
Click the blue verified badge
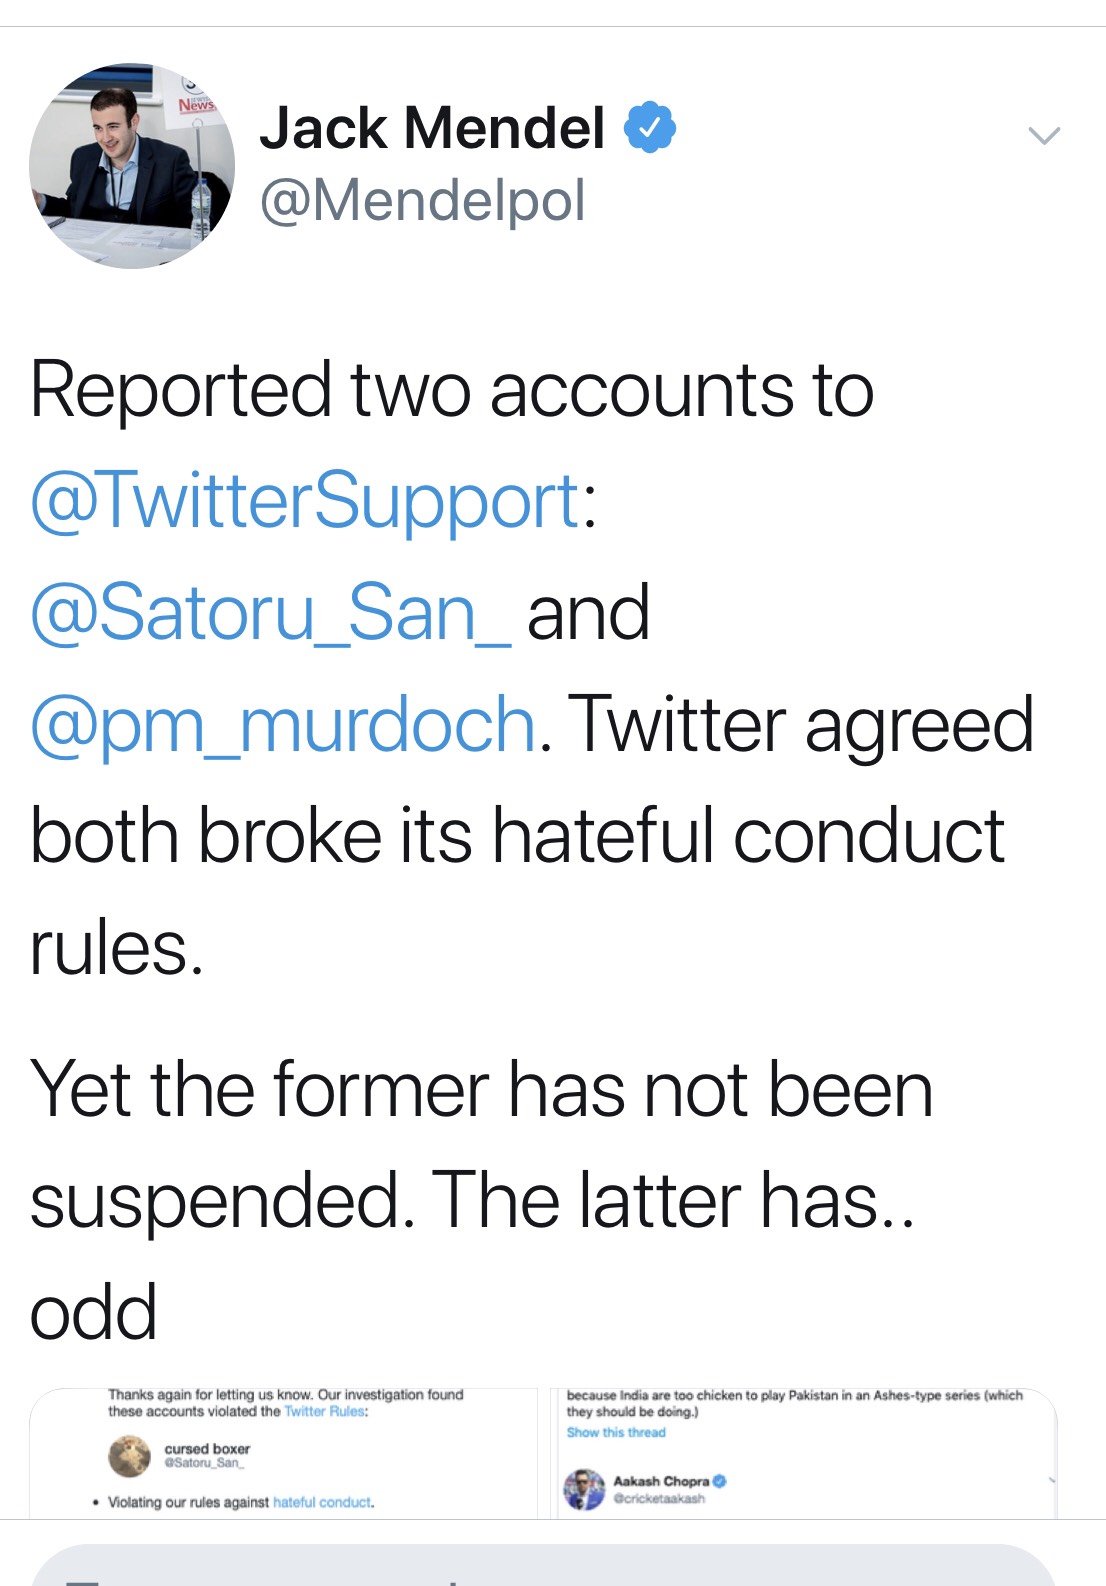tap(650, 127)
